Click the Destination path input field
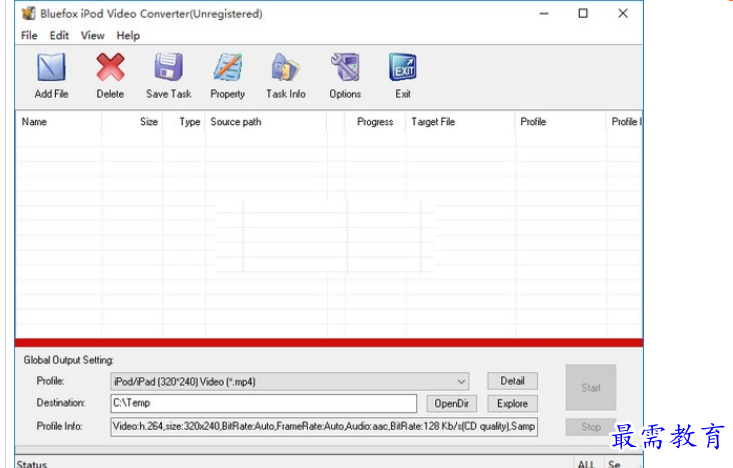The image size is (733, 468). point(264,403)
